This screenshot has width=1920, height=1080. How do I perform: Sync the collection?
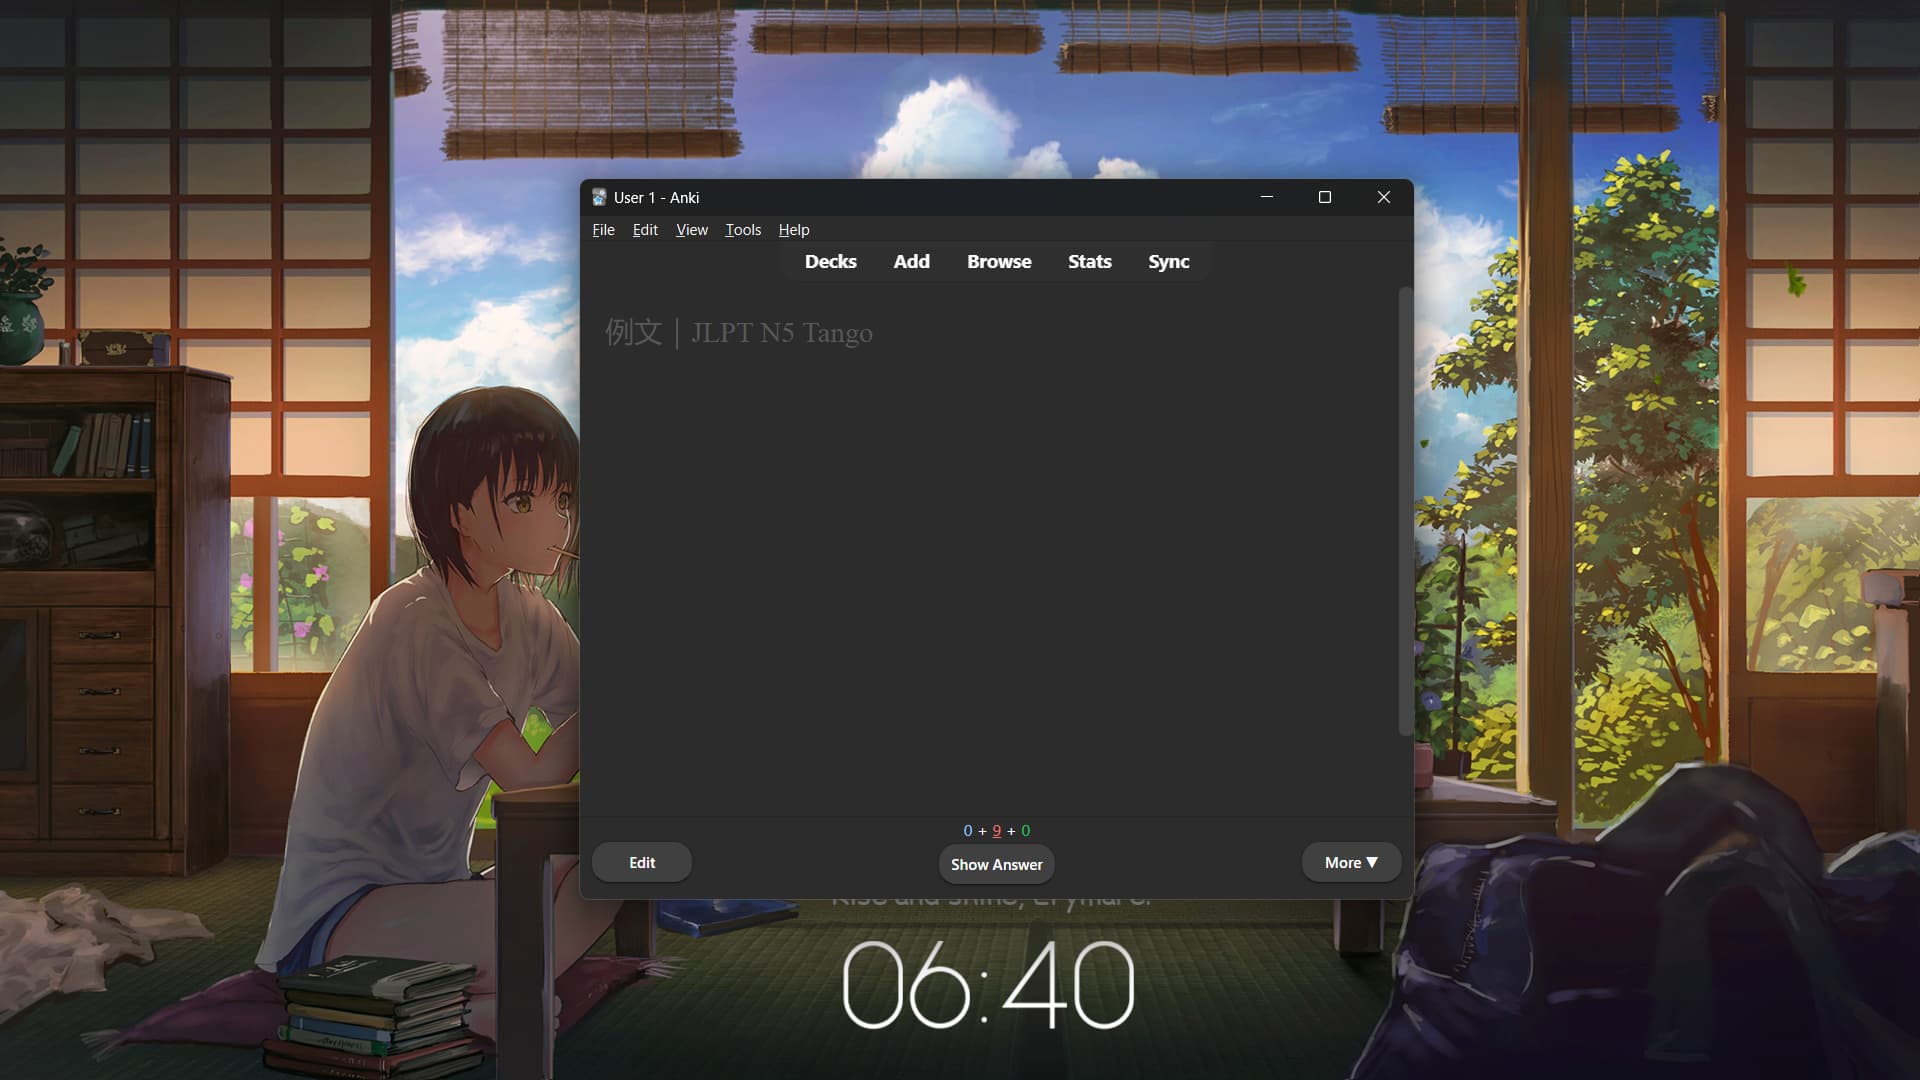tap(1168, 262)
